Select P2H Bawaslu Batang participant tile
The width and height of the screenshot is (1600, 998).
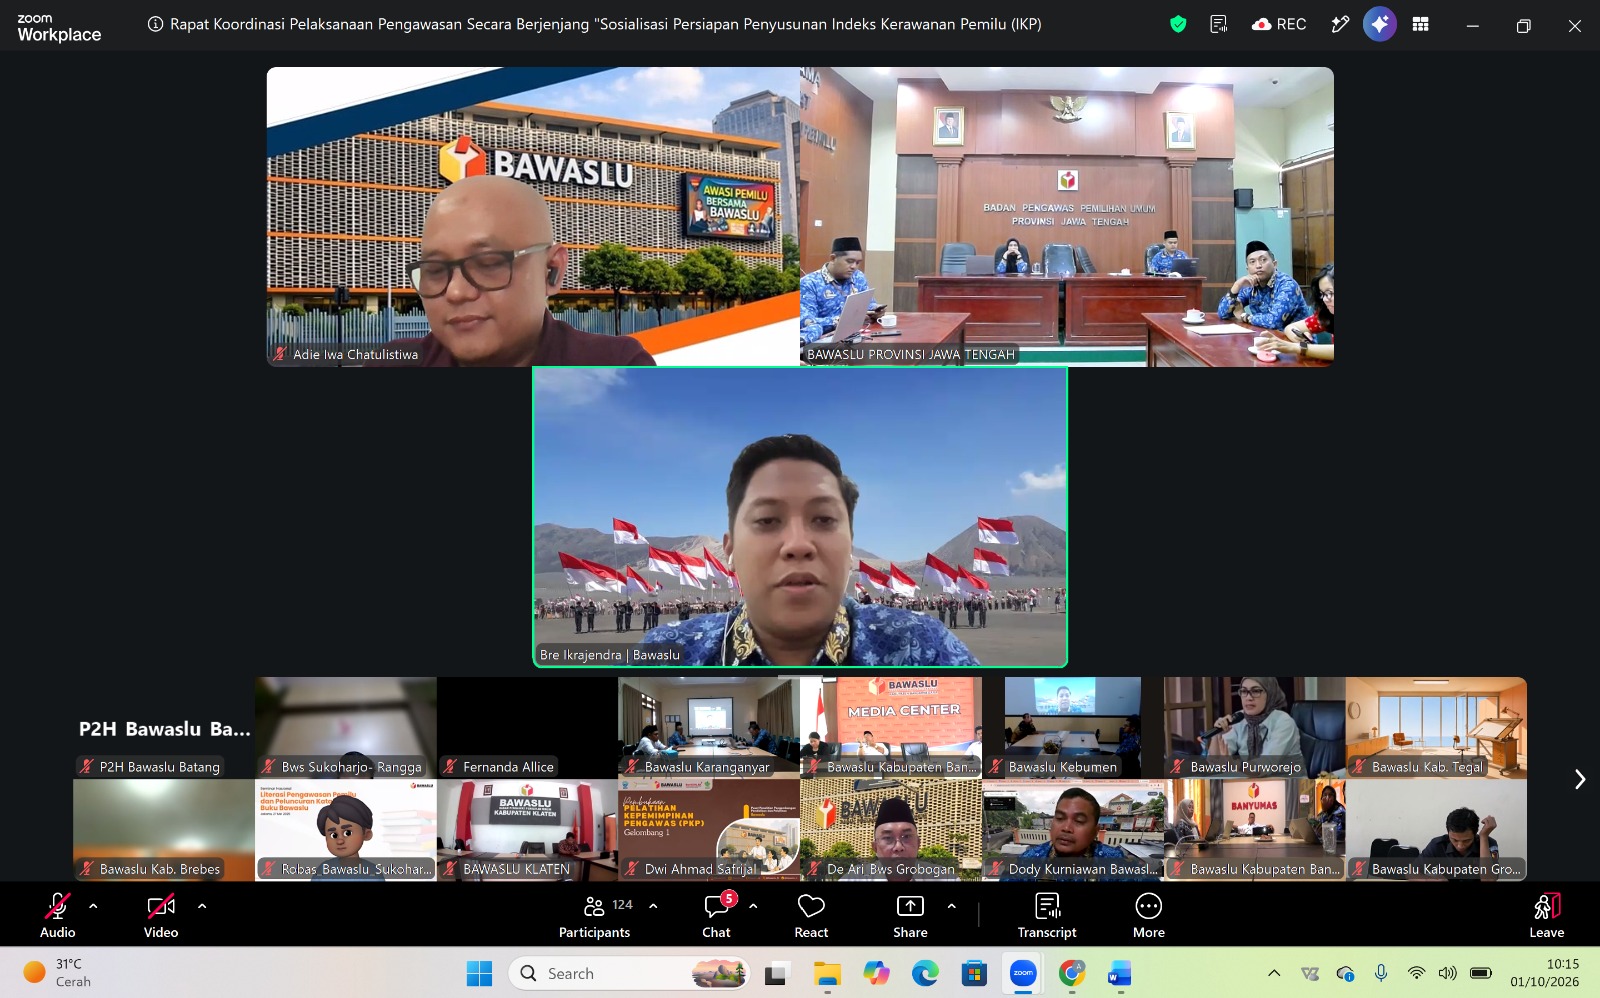[x=164, y=728]
